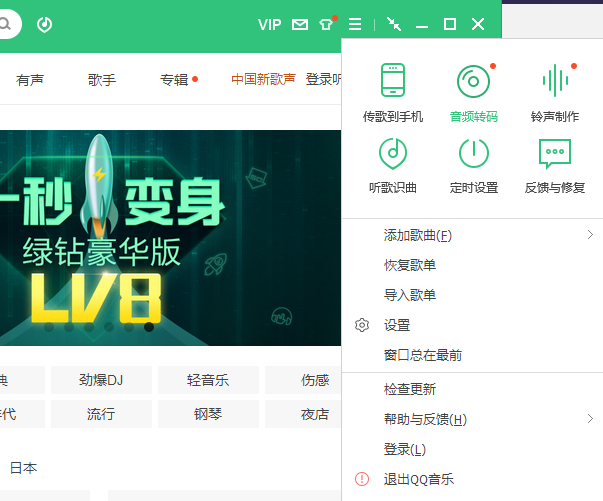Viewport: 603px width, 501px height.
Task: Select the 劲爆DJ category tag
Action: coord(101,380)
